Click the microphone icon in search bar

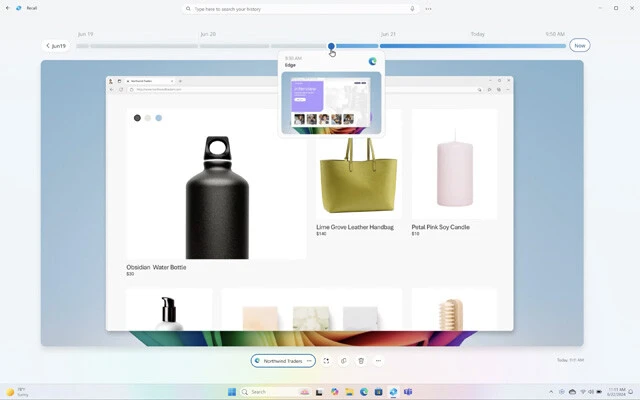click(x=412, y=8)
